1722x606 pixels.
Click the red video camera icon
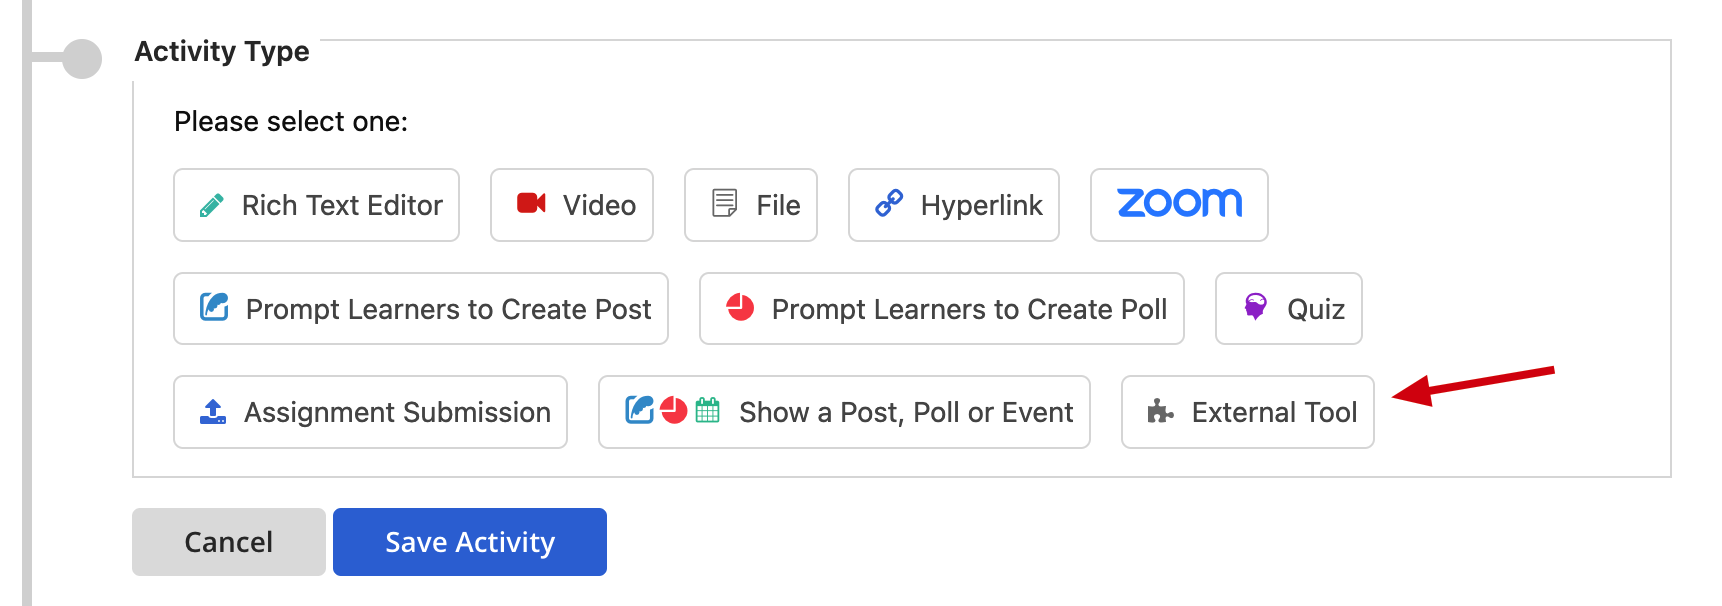[531, 203]
